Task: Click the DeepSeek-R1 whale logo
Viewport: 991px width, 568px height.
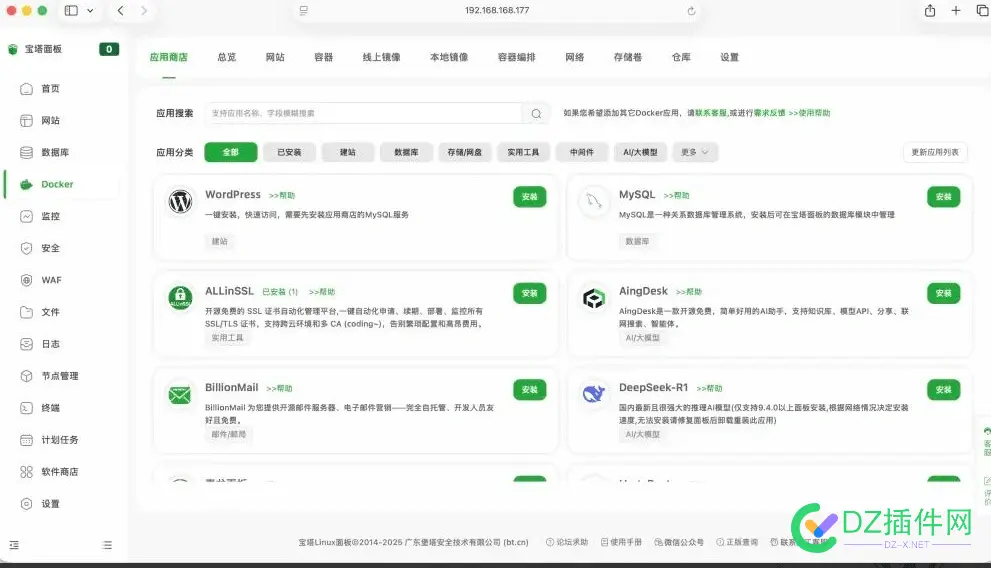Action: (593, 394)
